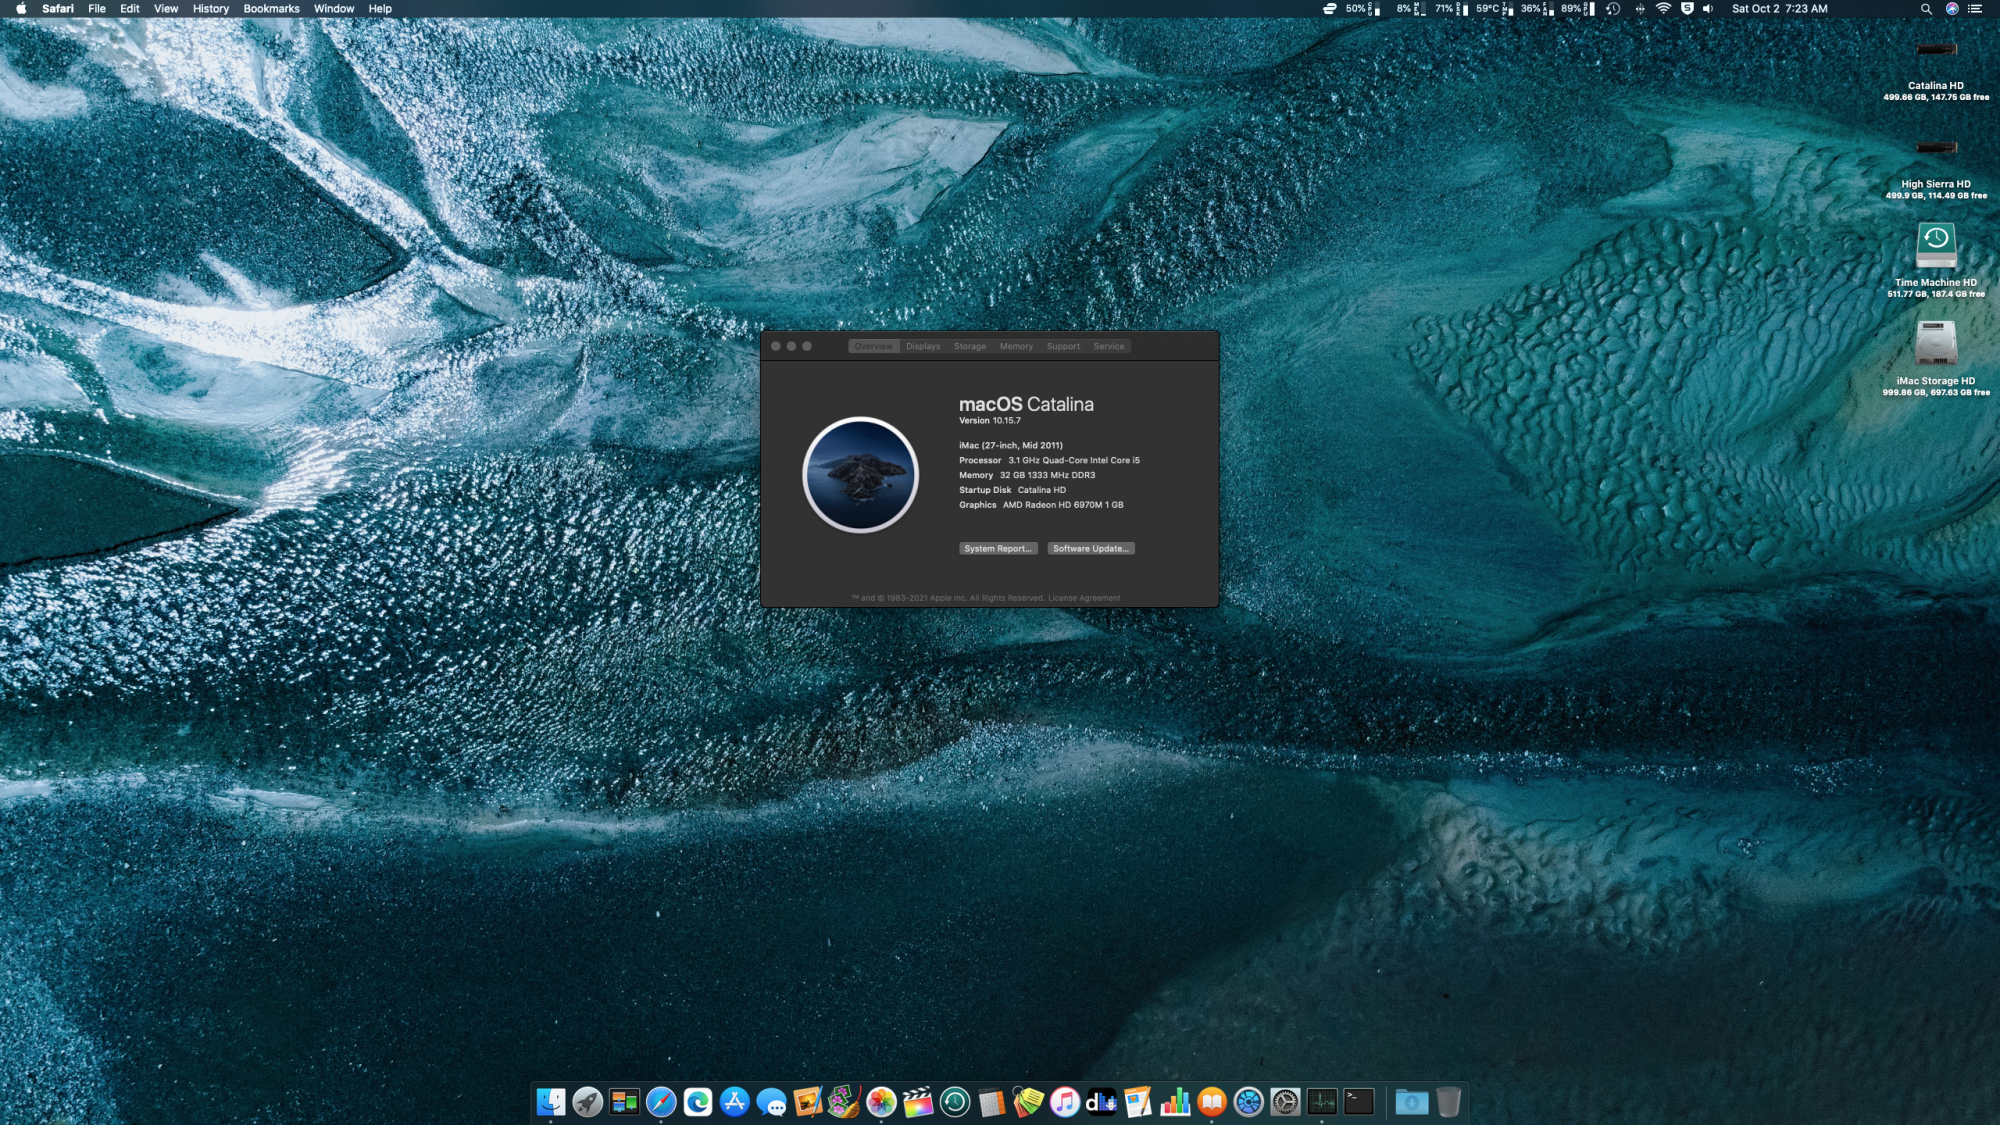Click the Wi-Fi status icon
The width and height of the screenshot is (2000, 1125).
(x=1664, y=9)
